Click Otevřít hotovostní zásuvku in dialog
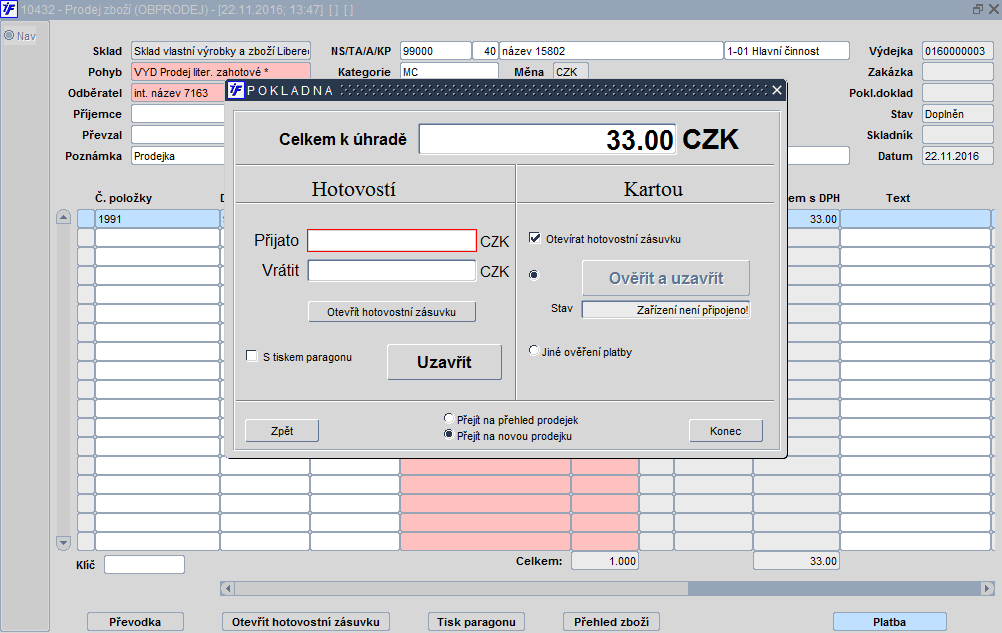1002x633 pixels. [392, 312]
